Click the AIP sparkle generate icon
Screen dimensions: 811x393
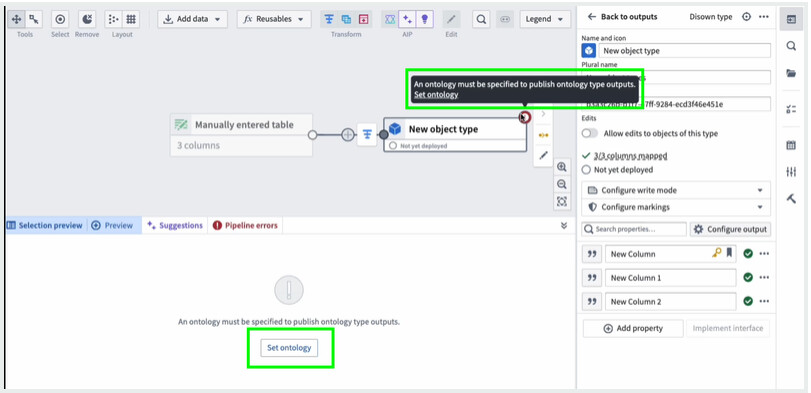point(408,19)
